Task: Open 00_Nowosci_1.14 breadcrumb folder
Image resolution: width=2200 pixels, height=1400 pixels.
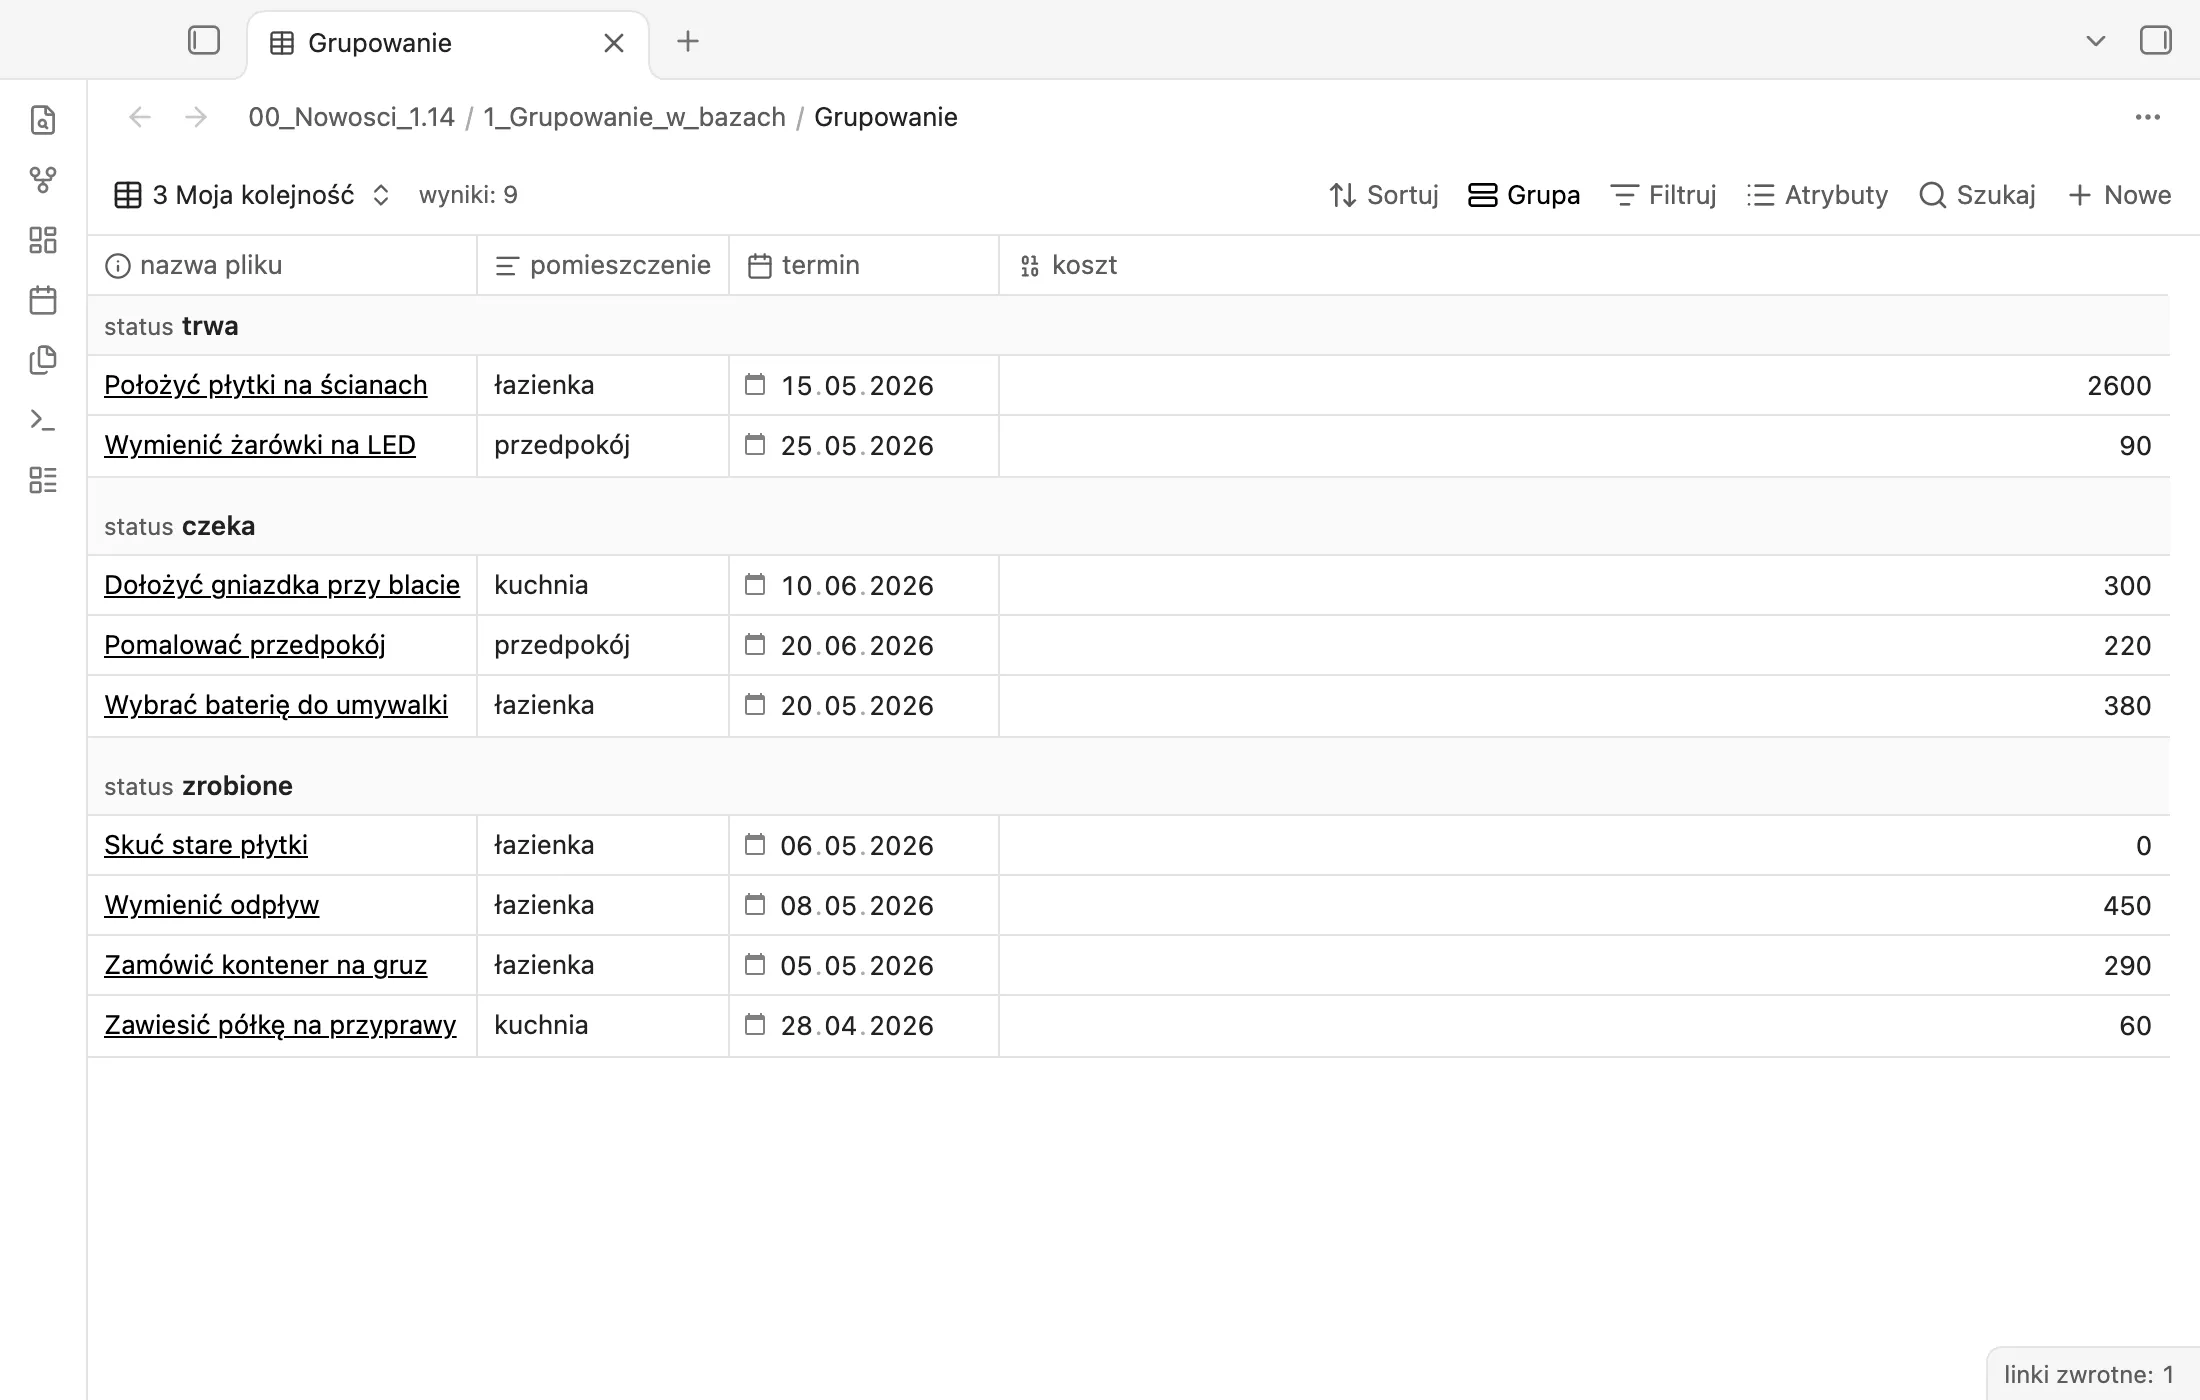Action: [x=351, y=117]
